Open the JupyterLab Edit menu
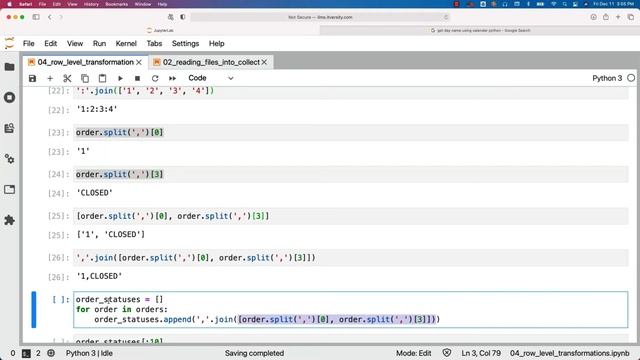This screenshot has width=640, height=360. pos(51,44)
